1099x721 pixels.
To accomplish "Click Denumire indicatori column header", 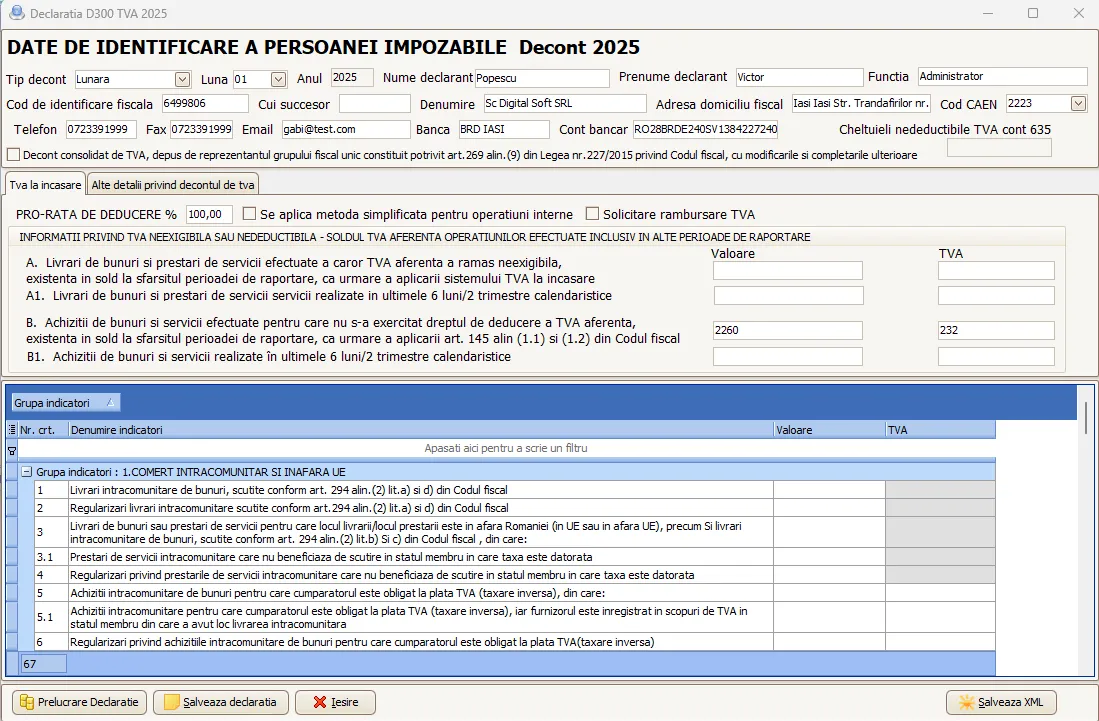I will [421, 430].
